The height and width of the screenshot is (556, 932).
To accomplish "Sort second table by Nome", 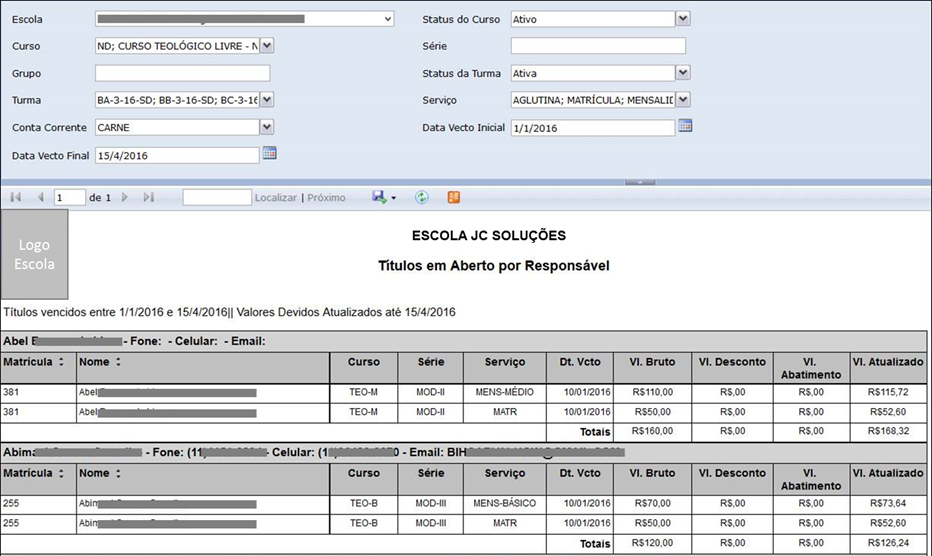I will pyautogui.click(x=118, y=473).
